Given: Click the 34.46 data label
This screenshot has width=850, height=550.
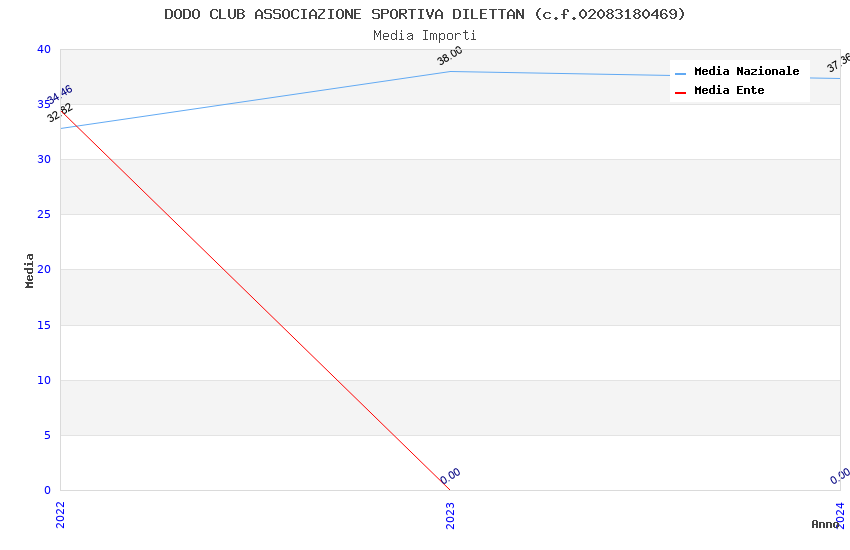Looking at the screenshot, I should click(x=60, y=95).
